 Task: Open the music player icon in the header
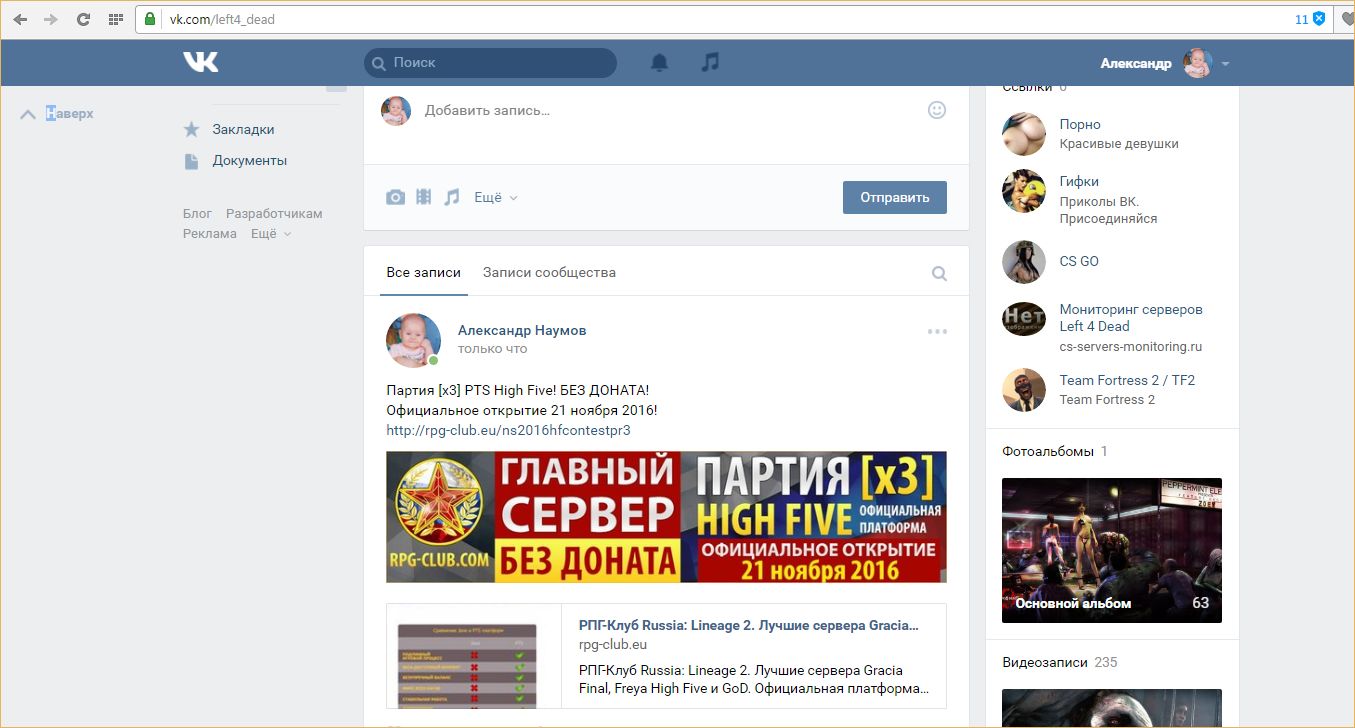(710, 62)
